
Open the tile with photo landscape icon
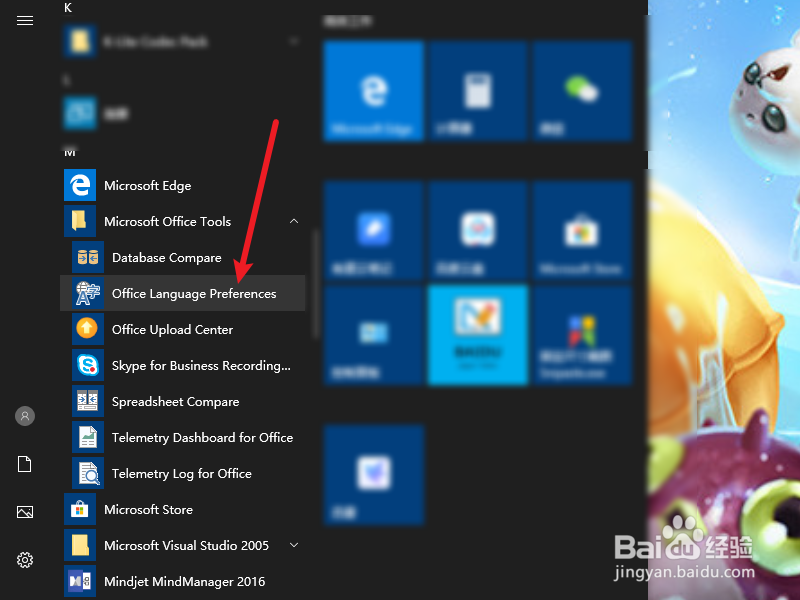pos(374,335)
